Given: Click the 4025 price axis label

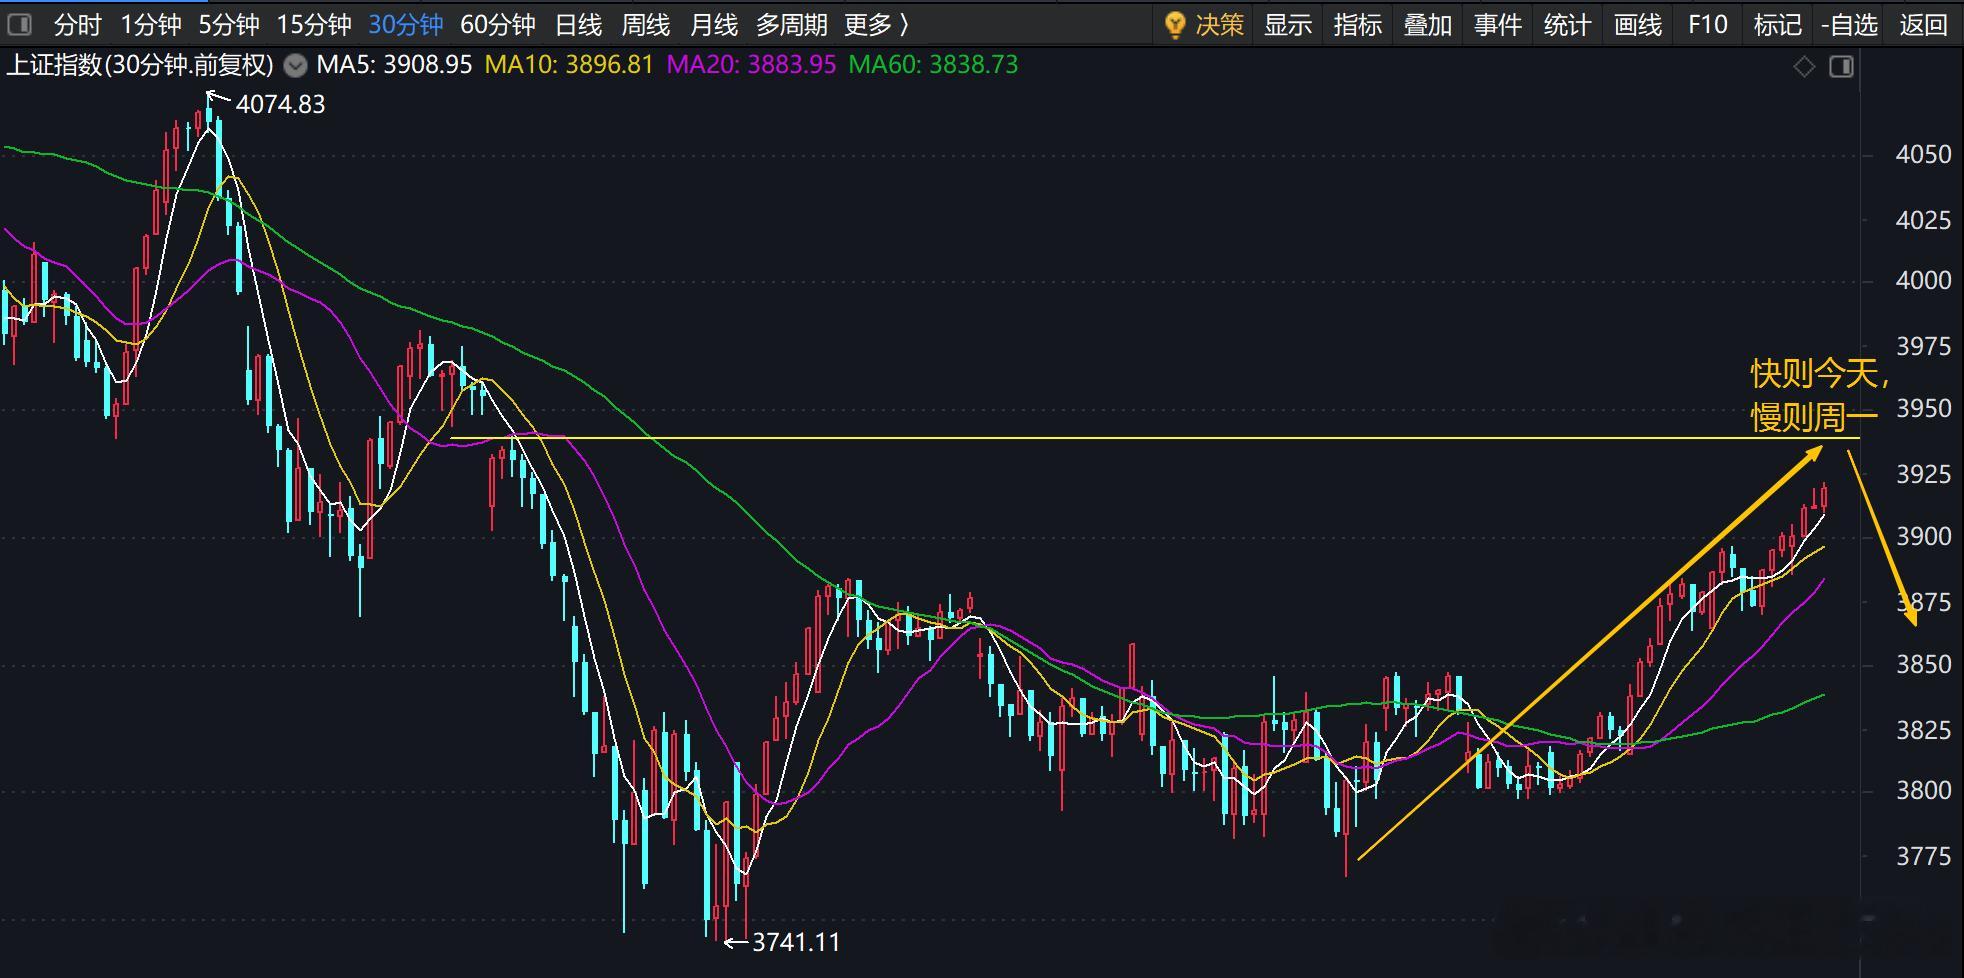Looking at the screenshot, I should 1923,220.
